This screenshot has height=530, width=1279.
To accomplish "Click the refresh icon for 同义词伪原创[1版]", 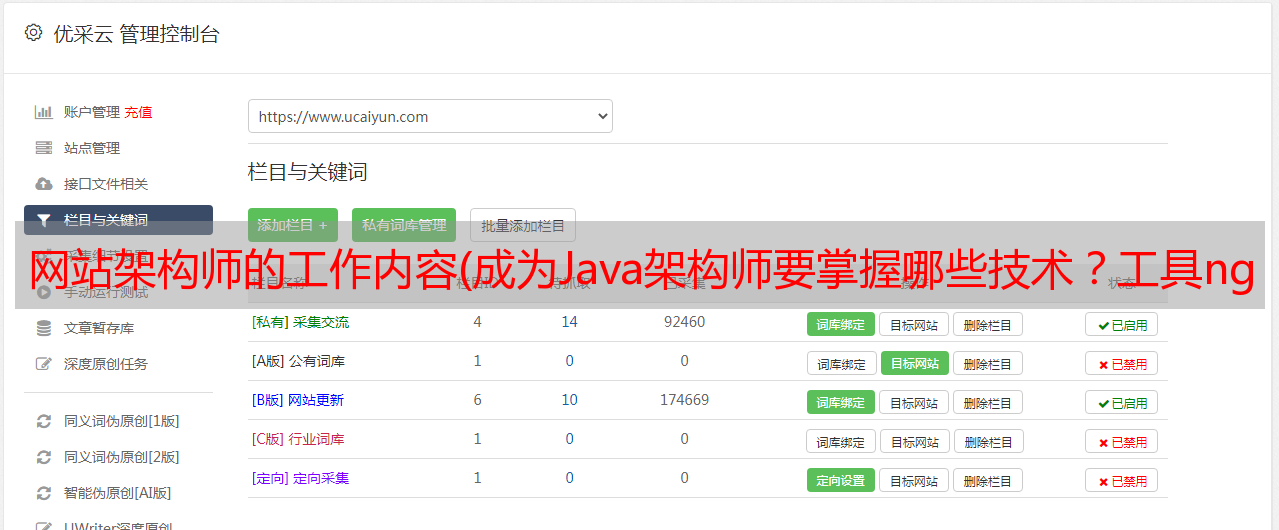I will click(43, 421).
